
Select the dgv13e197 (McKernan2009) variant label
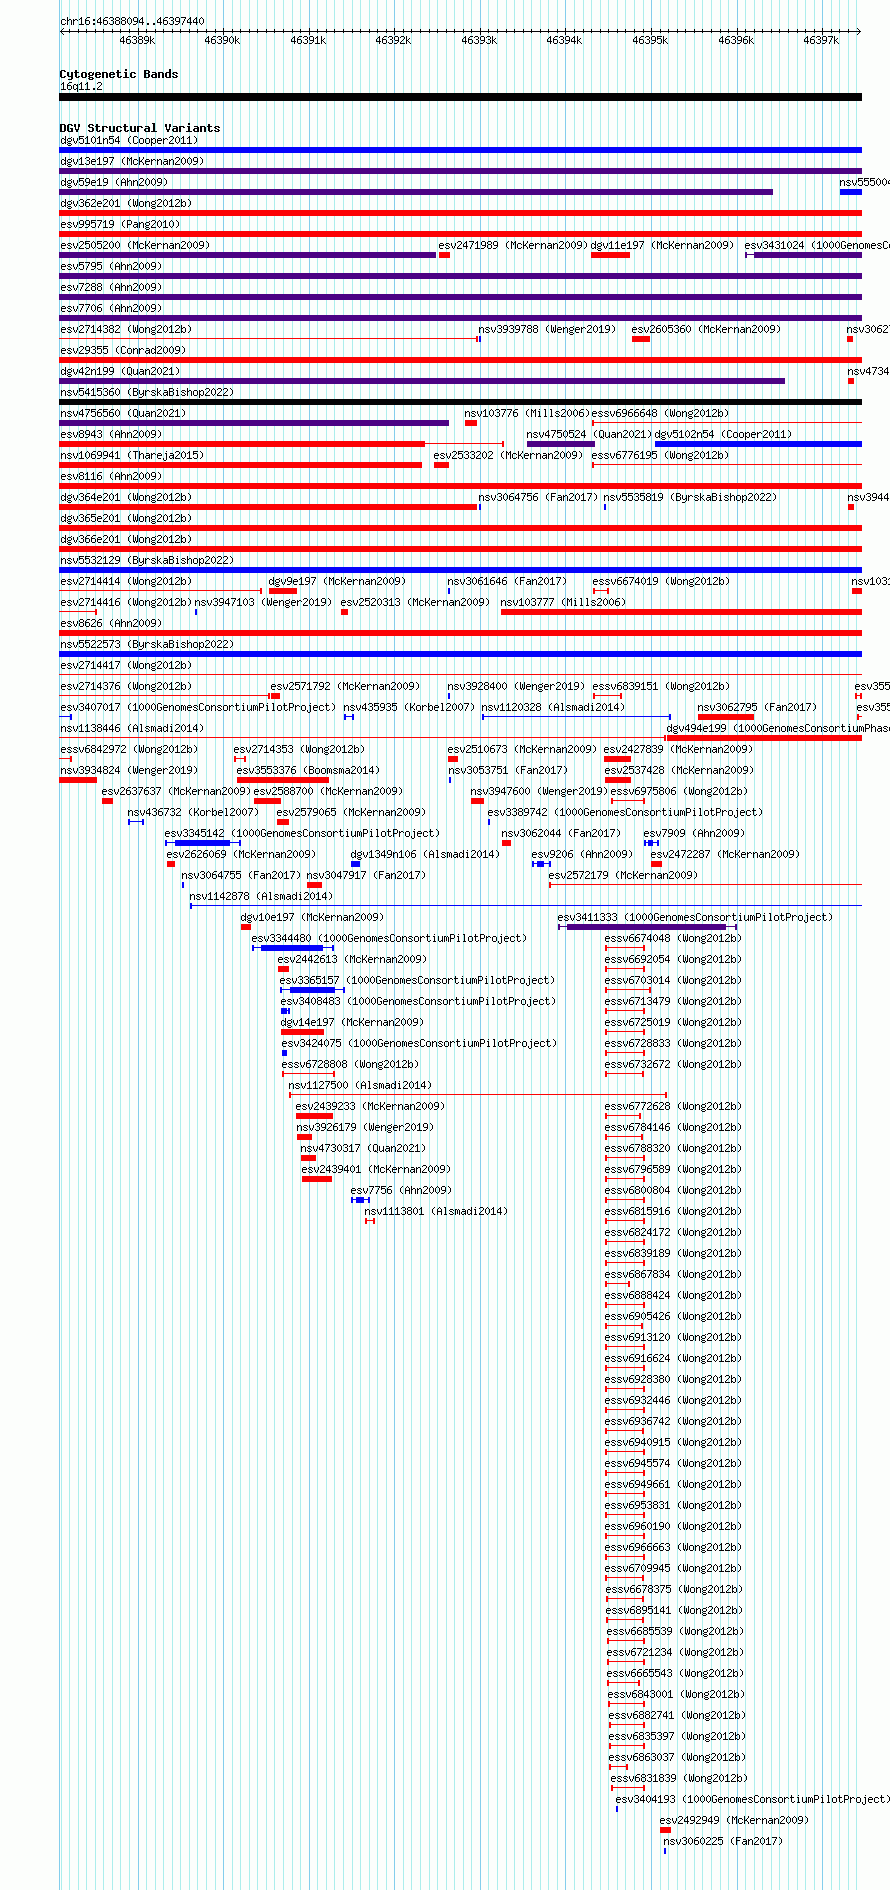click(132, 162)
